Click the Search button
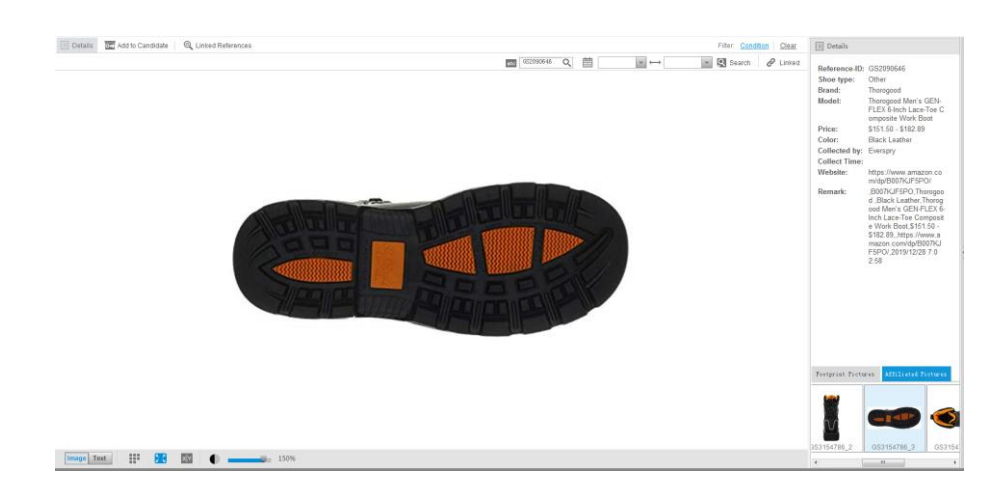This screenshot has width=990, height=494. (733, 63)
